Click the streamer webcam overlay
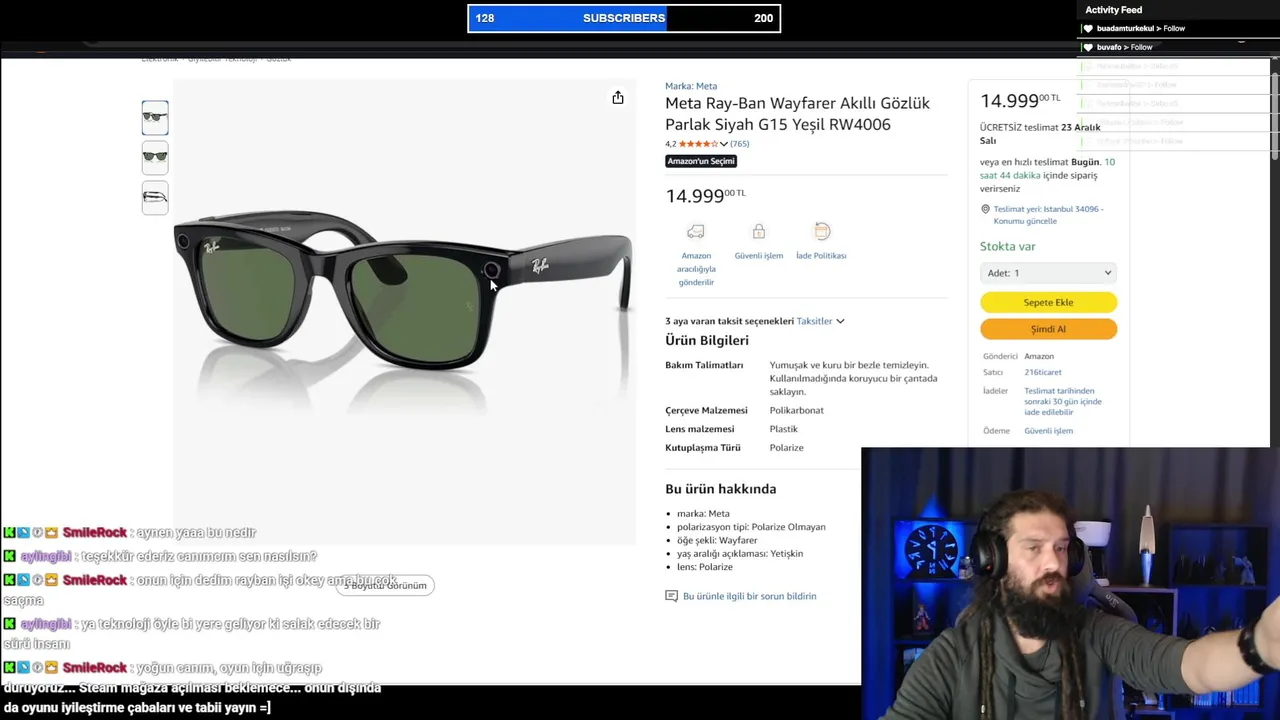This screenshot has width=1280, height=720. [1070, 583]
